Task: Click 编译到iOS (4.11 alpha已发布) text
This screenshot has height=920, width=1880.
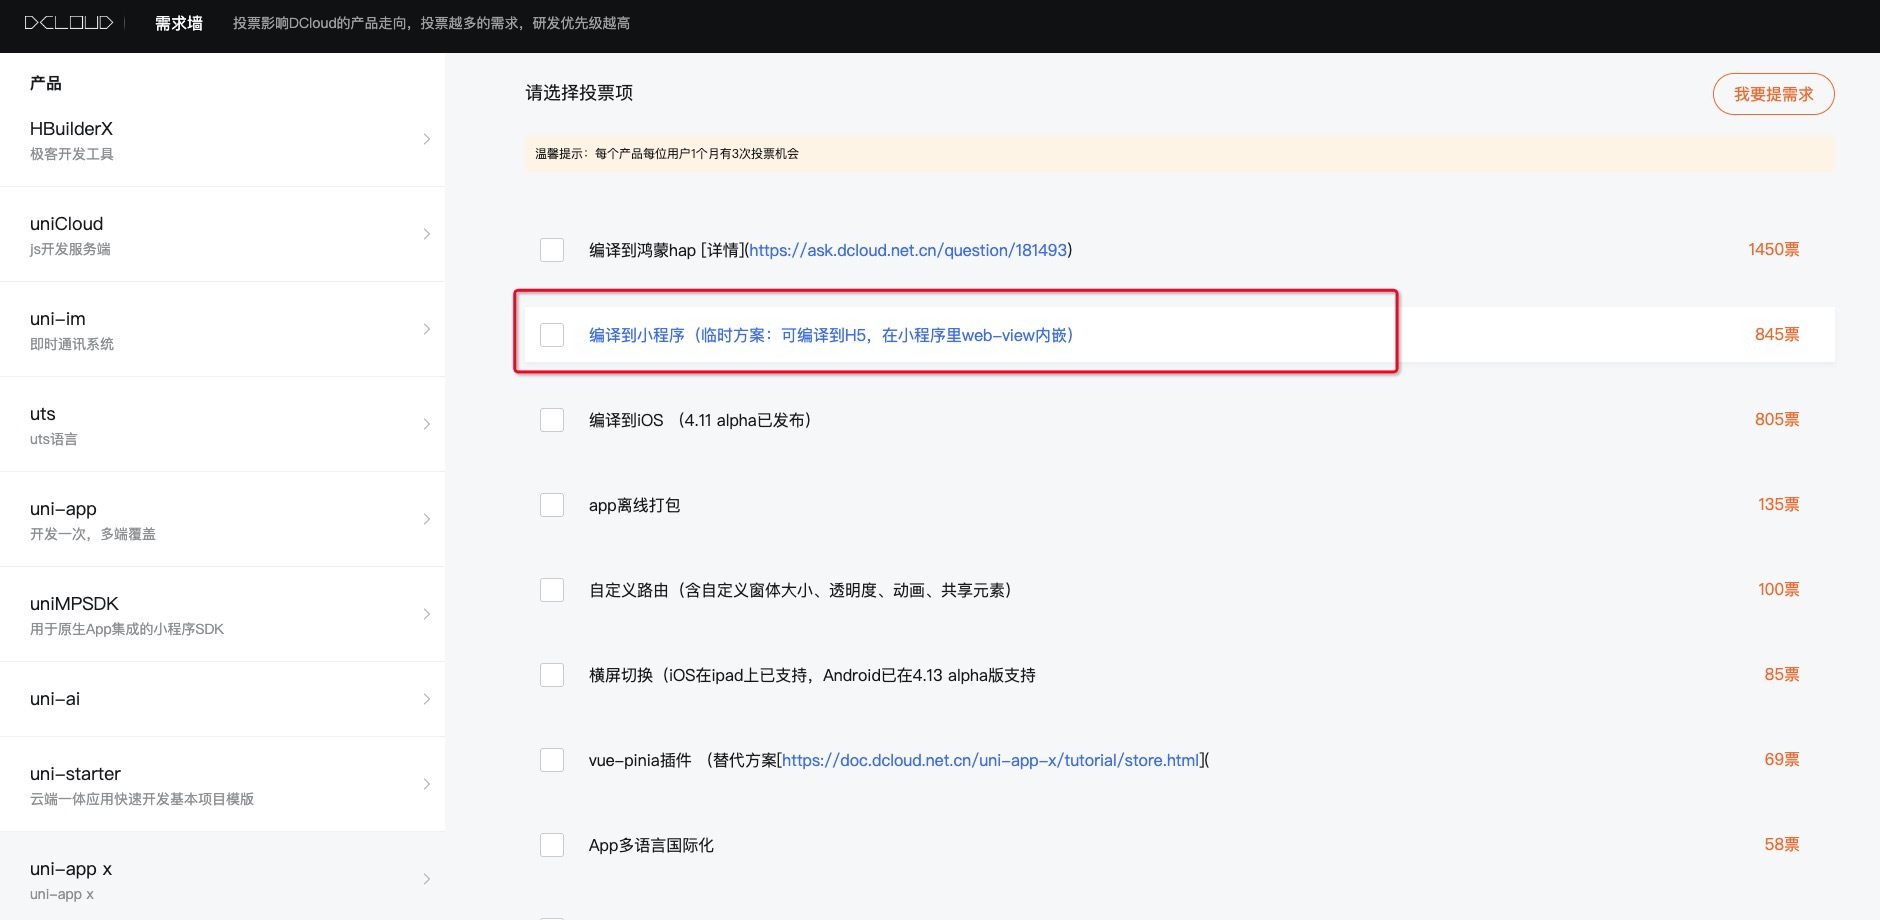Action: click(700, 420)
